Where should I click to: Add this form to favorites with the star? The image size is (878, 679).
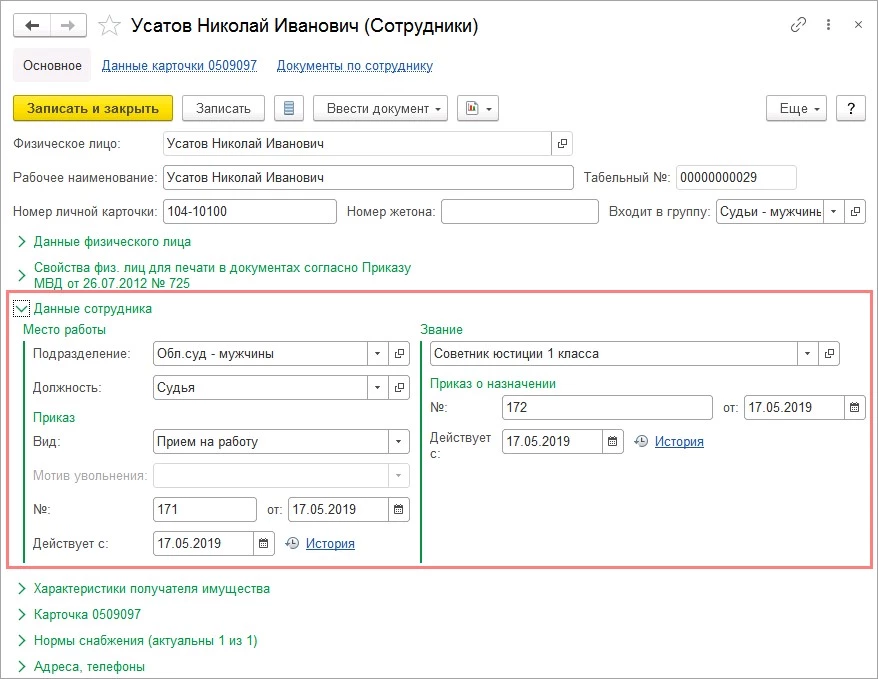(111, 27)
